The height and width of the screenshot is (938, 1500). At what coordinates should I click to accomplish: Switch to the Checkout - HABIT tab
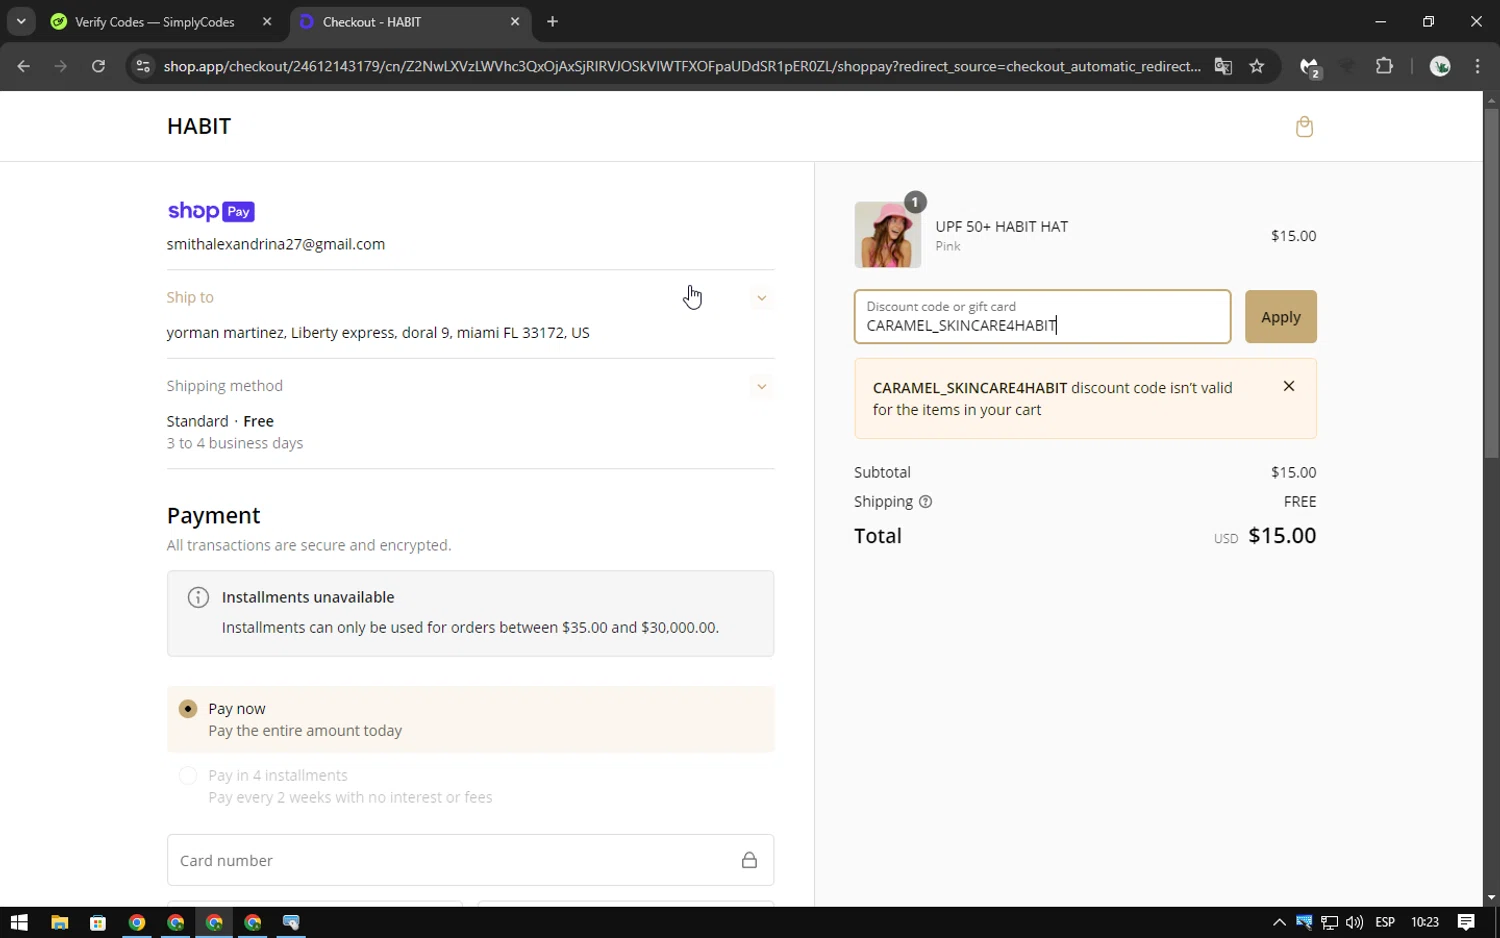pos(411,22)
